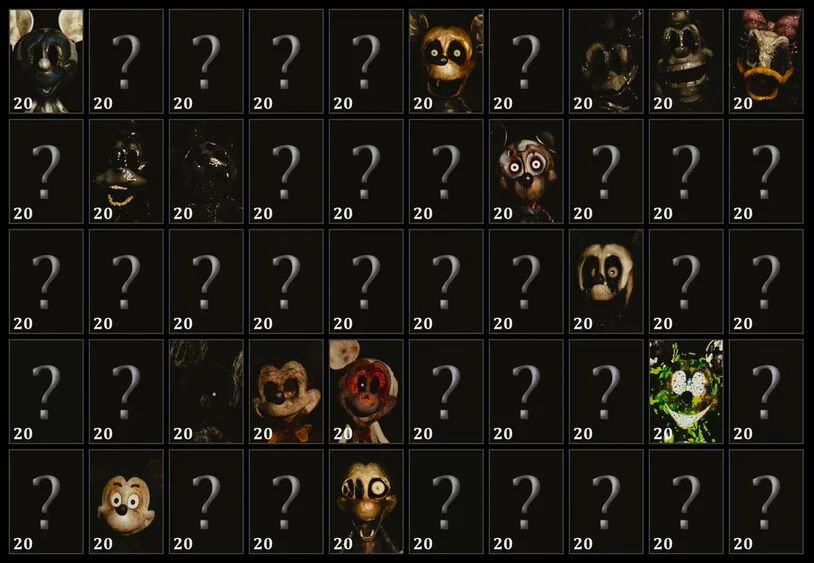Pick the cartoon Mickey with surprised eyes
This screenshot has width=814, height=563.
coord(126,501)
